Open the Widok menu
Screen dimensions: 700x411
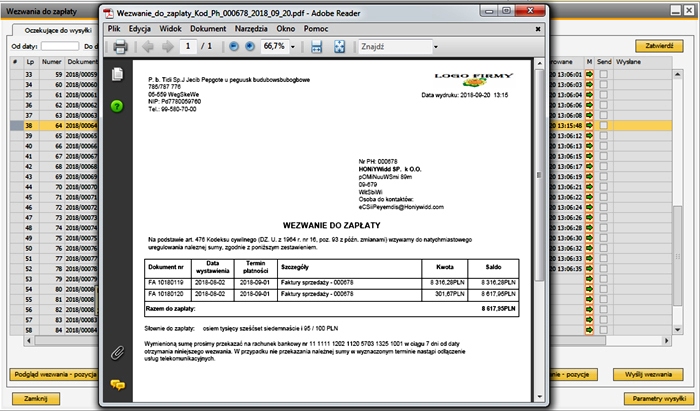tap(171, 29)
